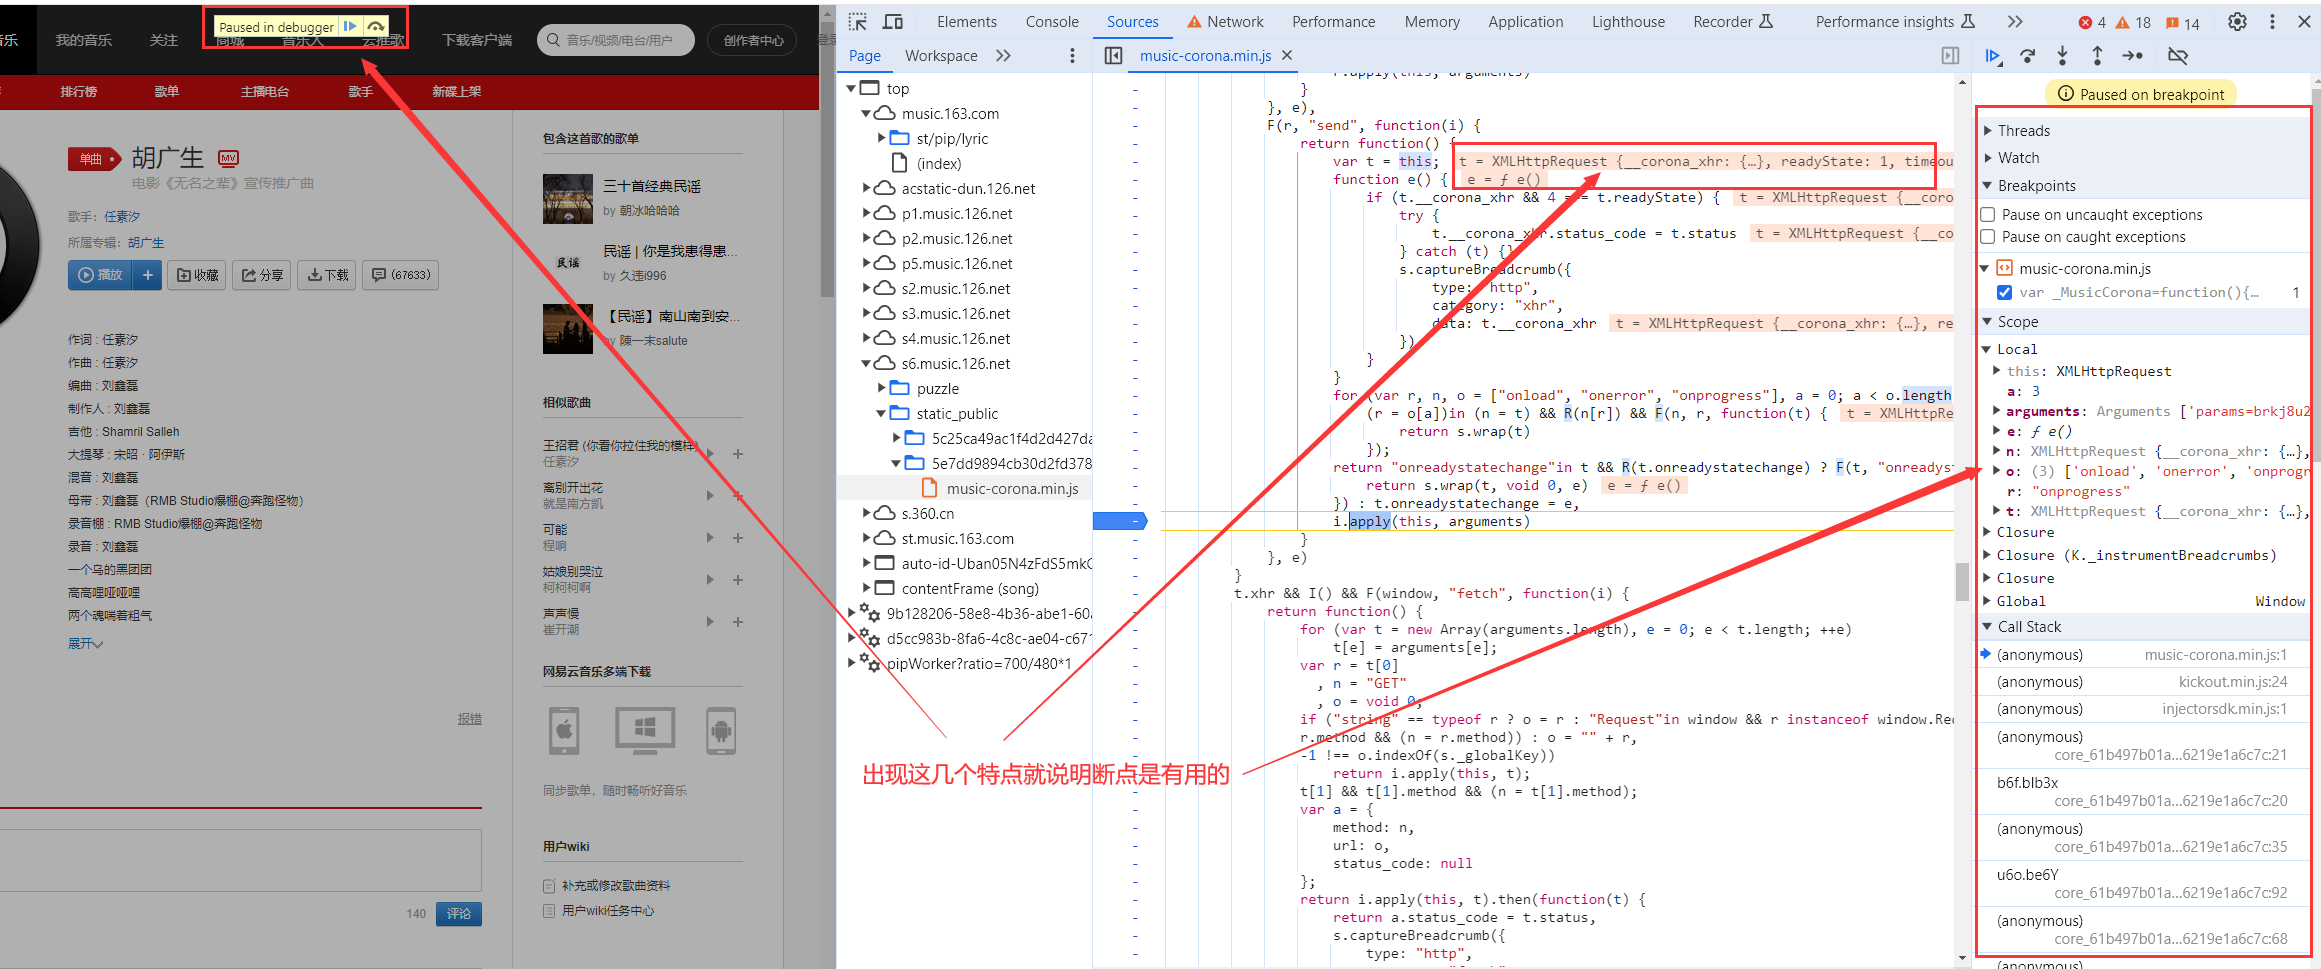Toggle the debugger sidebar icon
Viewport: 2321px width, 969px height.
(x=1950, y=56)
